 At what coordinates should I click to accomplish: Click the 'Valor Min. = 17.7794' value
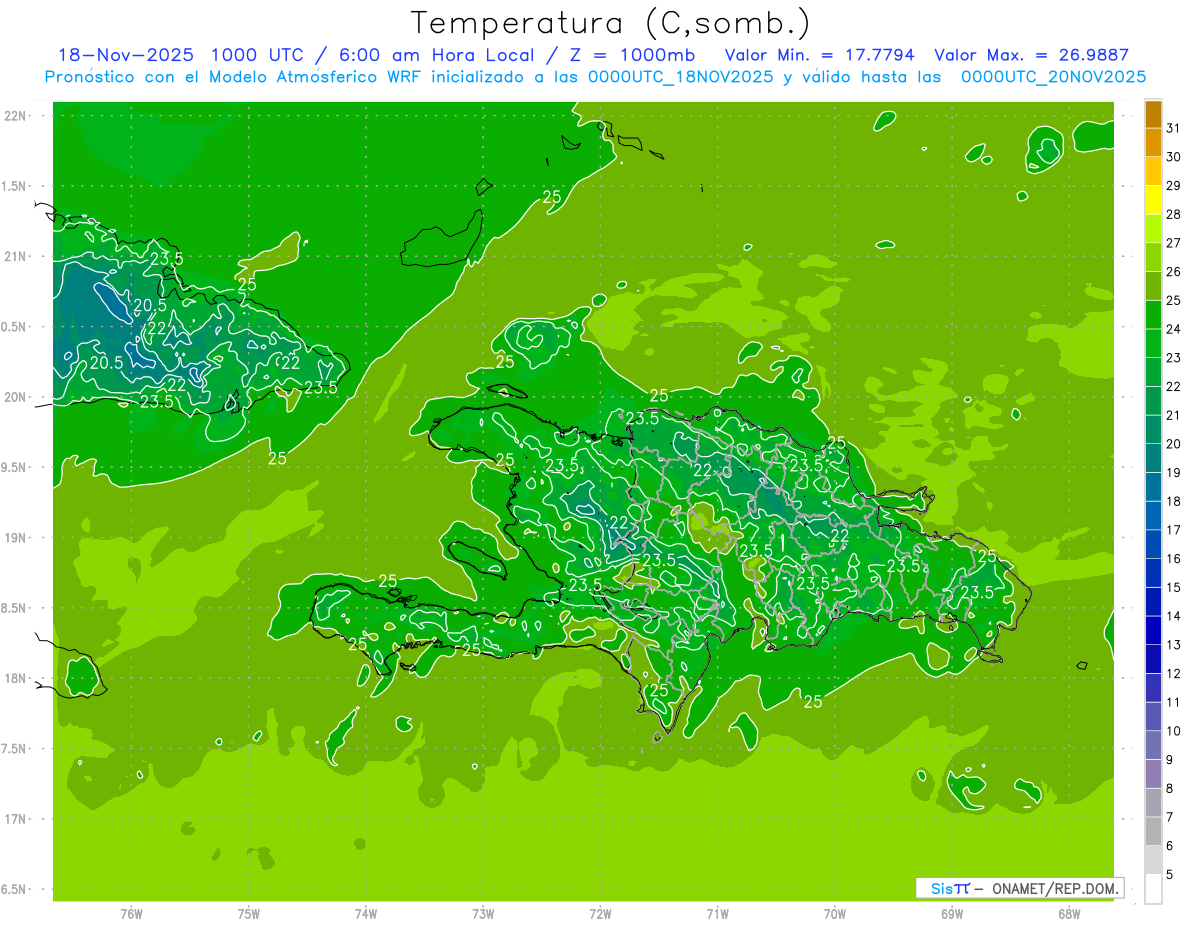coord(820,55)
